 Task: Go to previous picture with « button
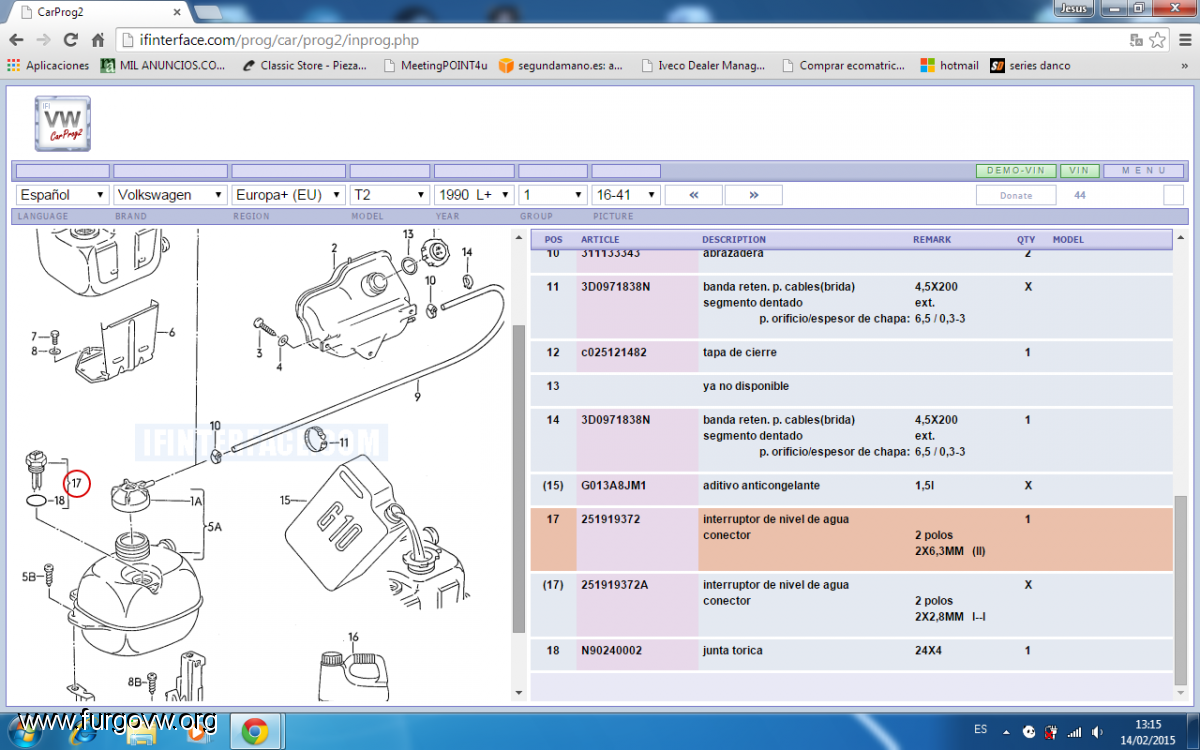(693, 195)
